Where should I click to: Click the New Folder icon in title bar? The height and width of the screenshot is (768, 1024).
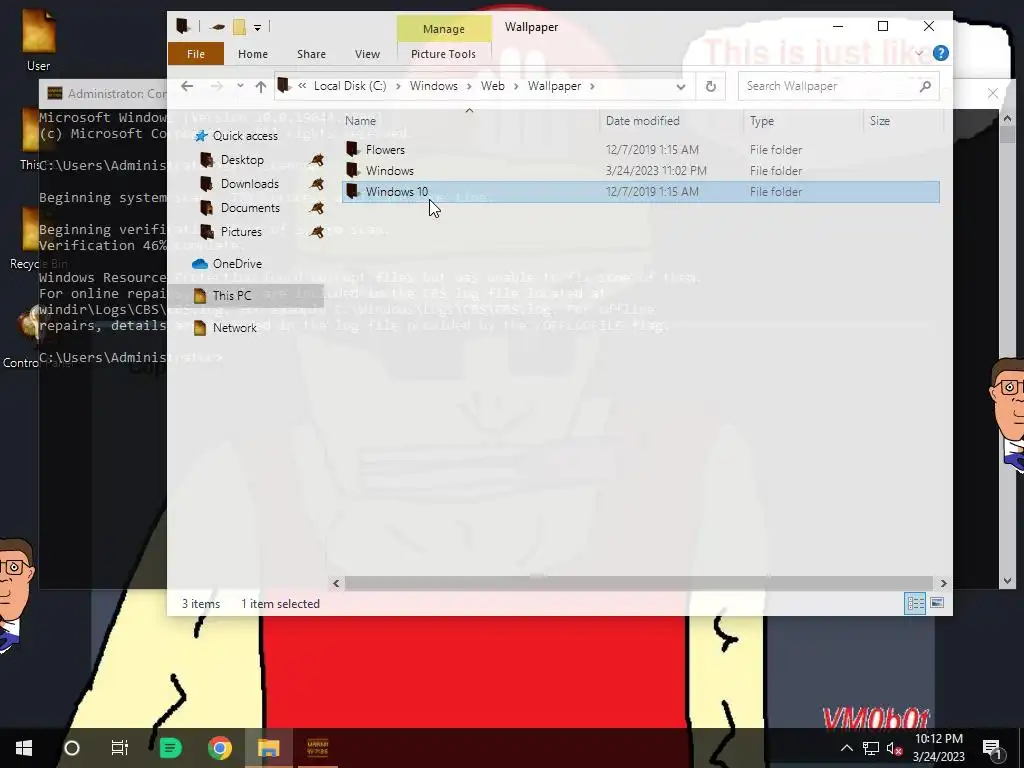[x=240, y=27]
